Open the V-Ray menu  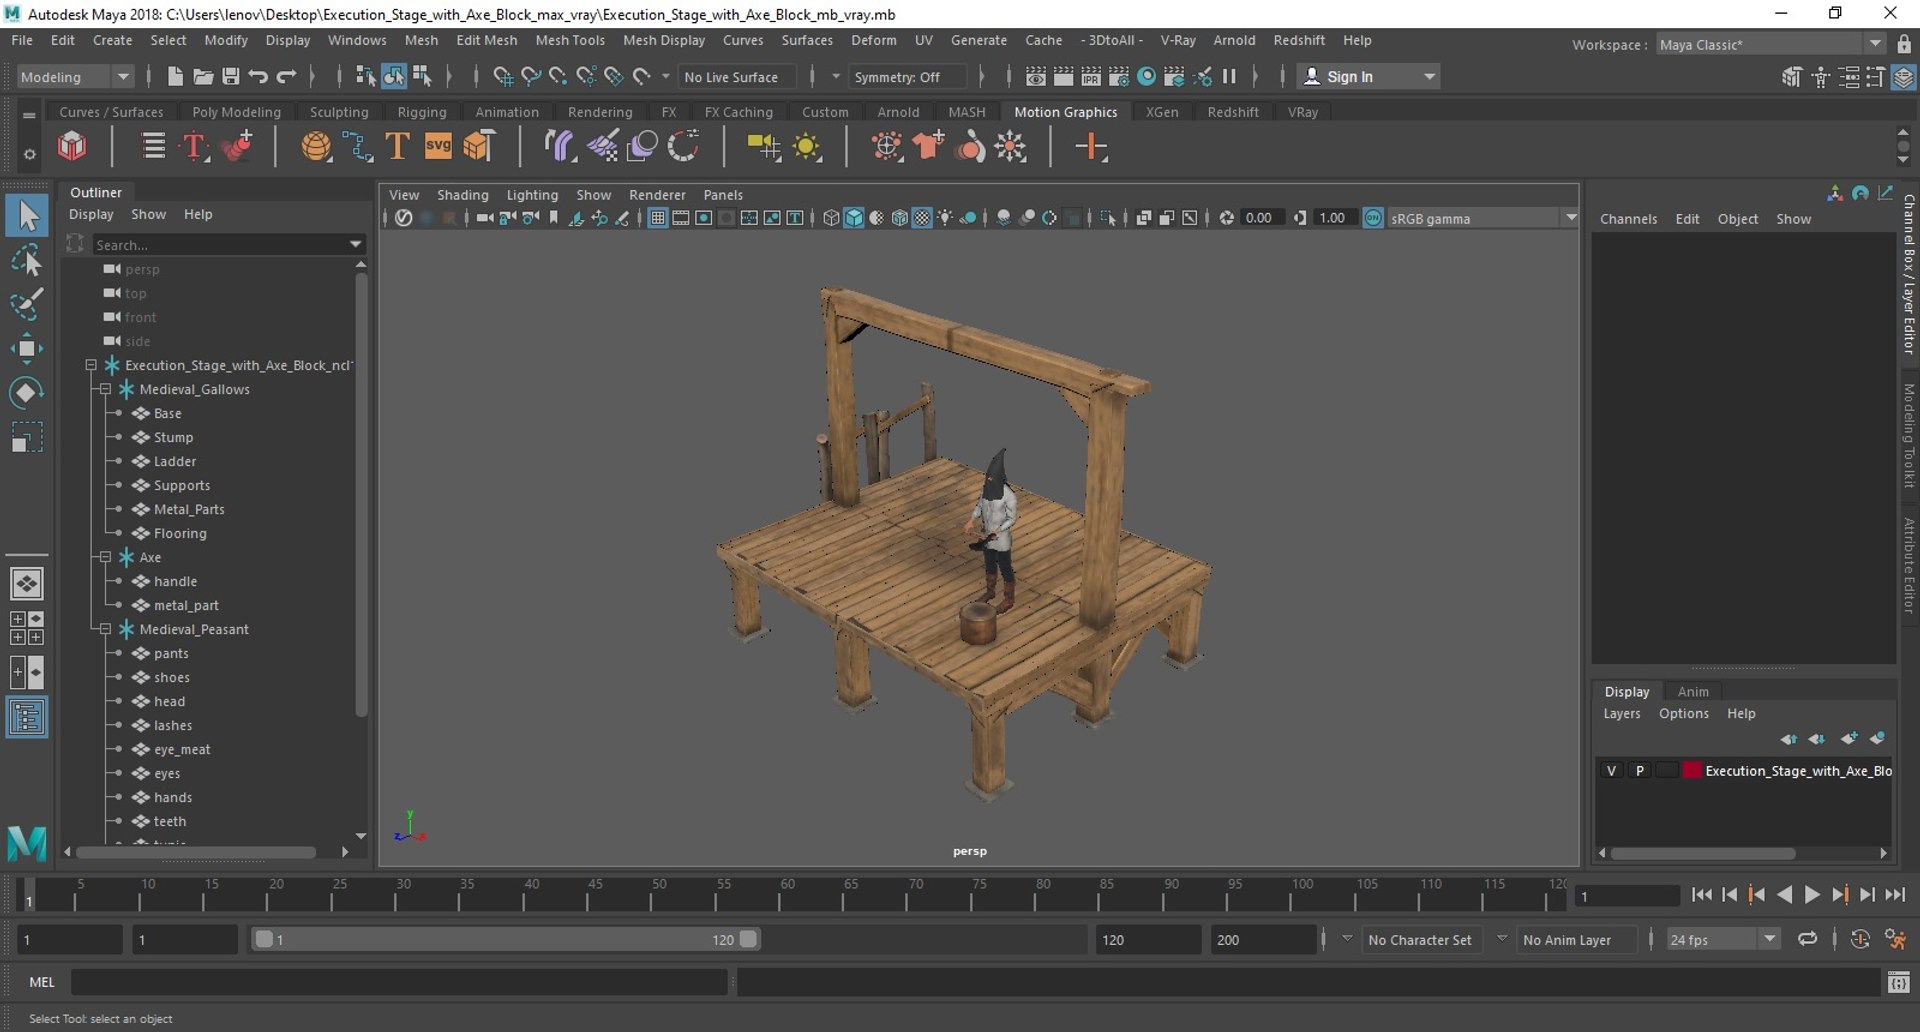click(x=1177, y=40)
